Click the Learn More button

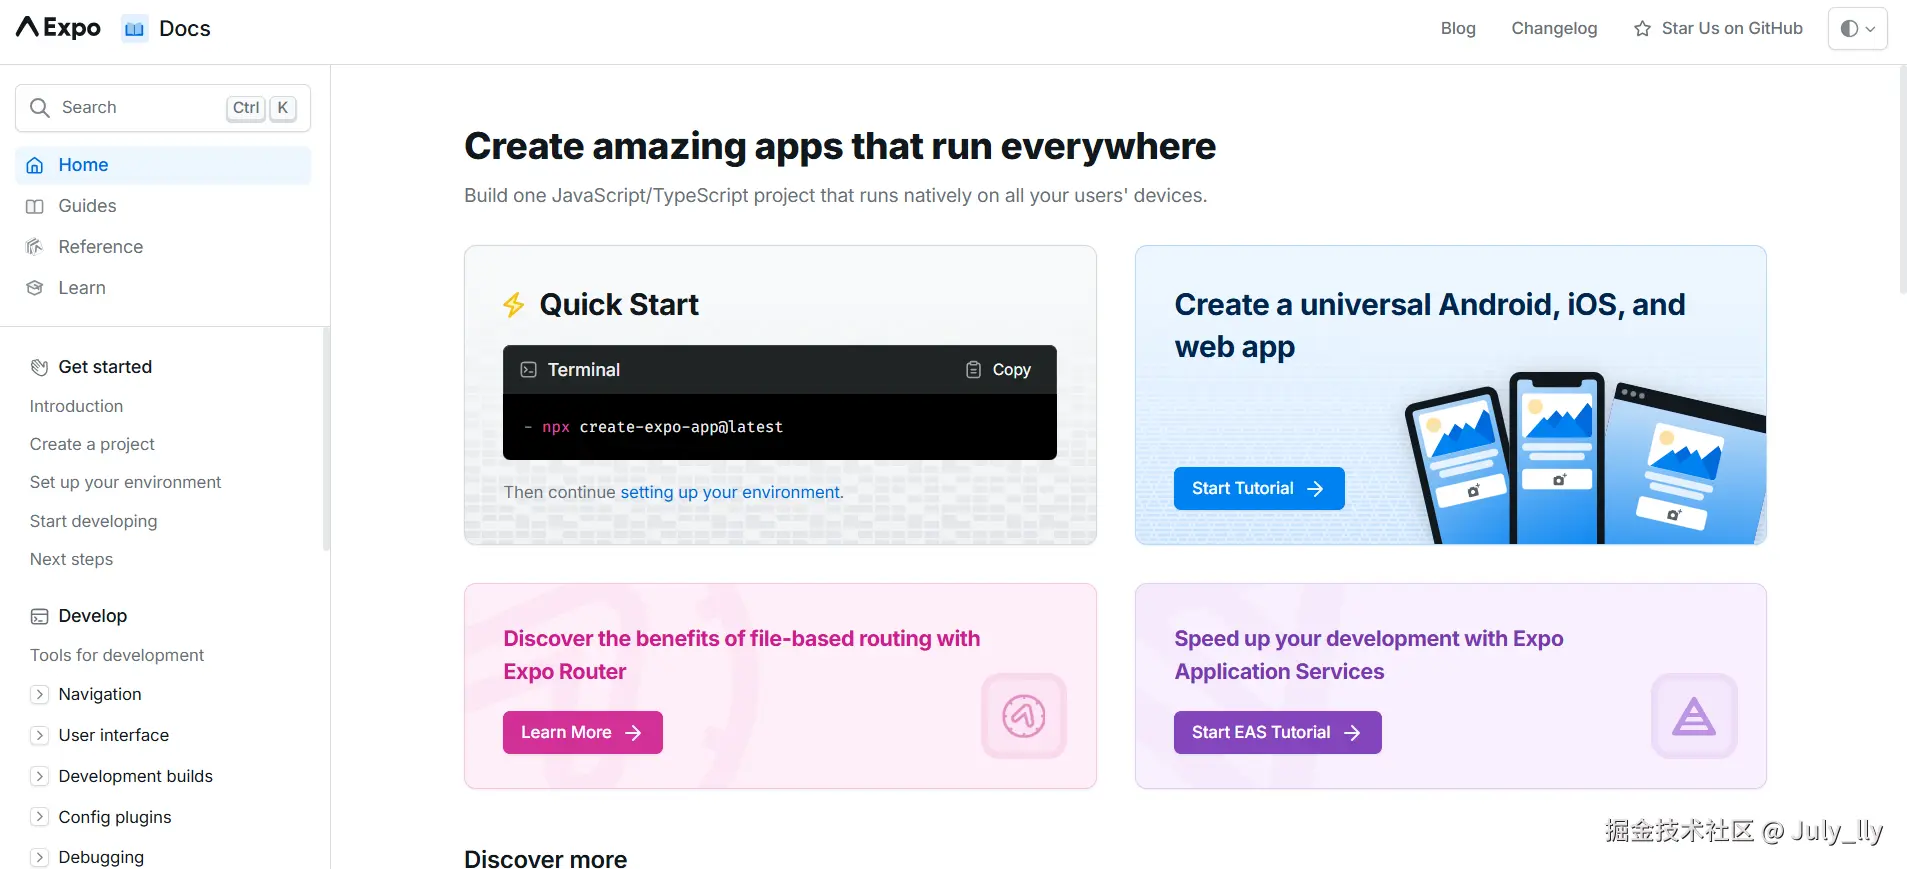[583, 732]
